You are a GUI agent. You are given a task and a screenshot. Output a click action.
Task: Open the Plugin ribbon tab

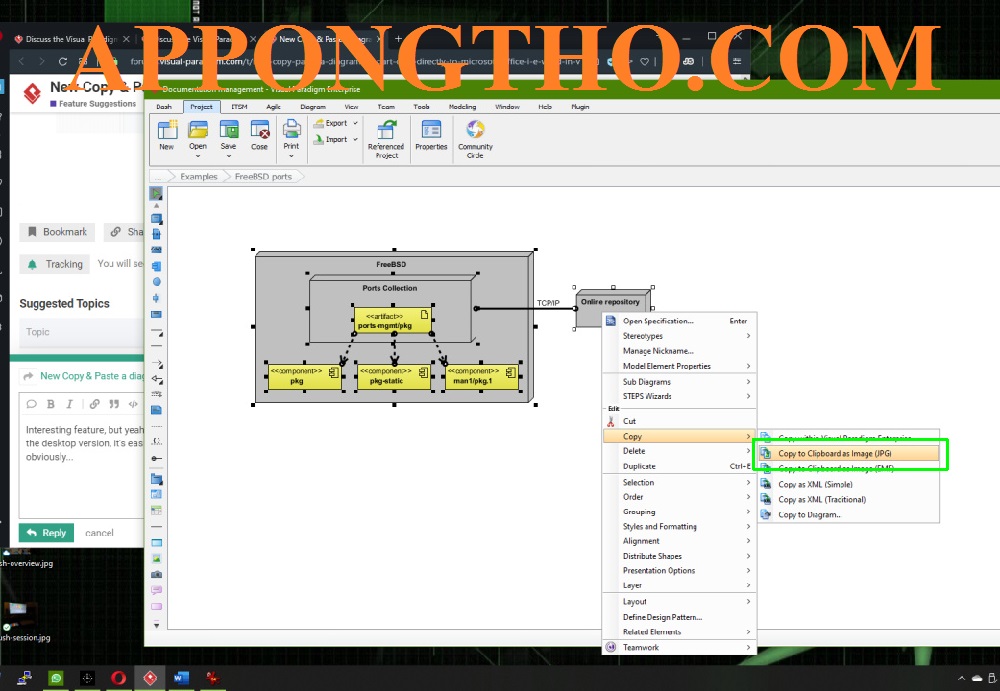[x=580, y=107]
